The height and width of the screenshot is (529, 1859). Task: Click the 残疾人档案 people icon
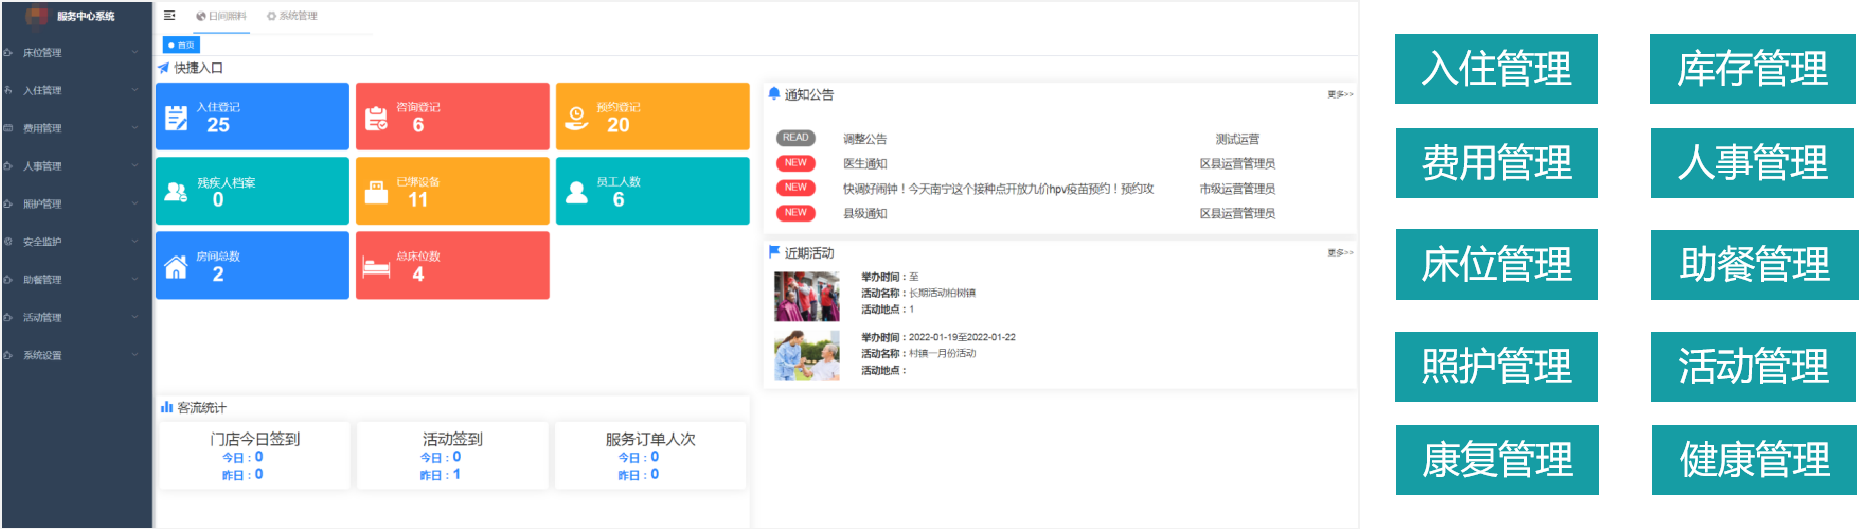[x=176, y=192]
